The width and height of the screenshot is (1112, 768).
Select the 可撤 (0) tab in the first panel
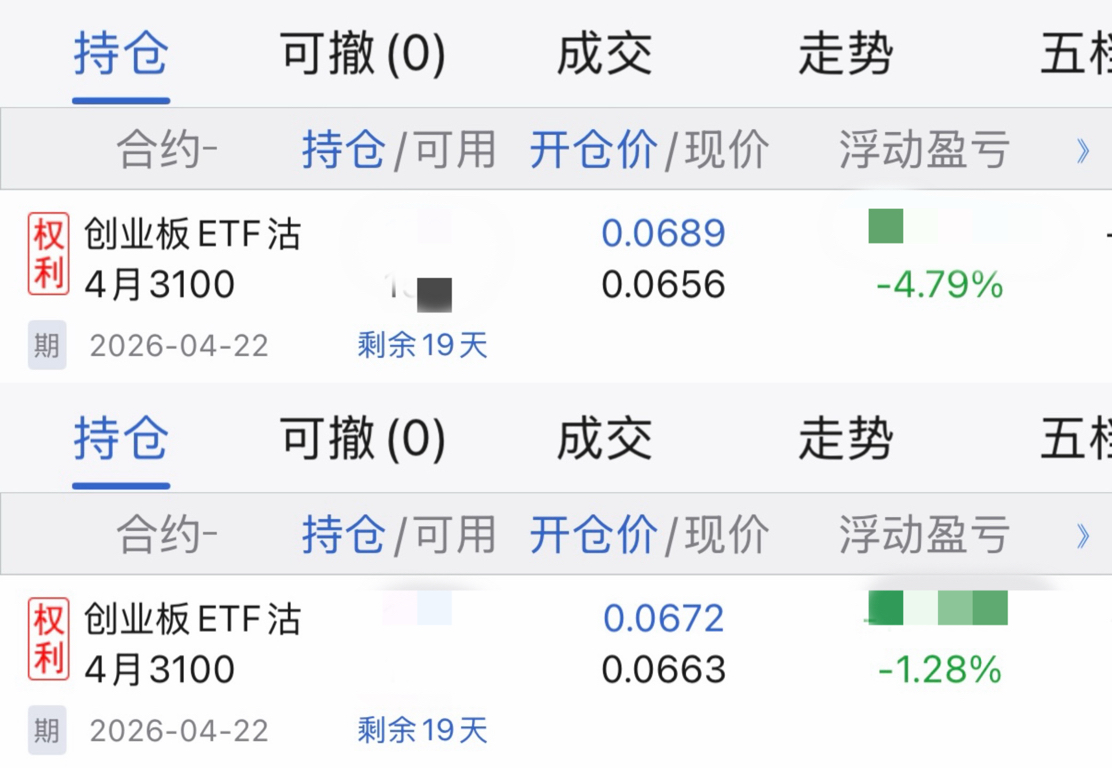[x=362, y=54]
